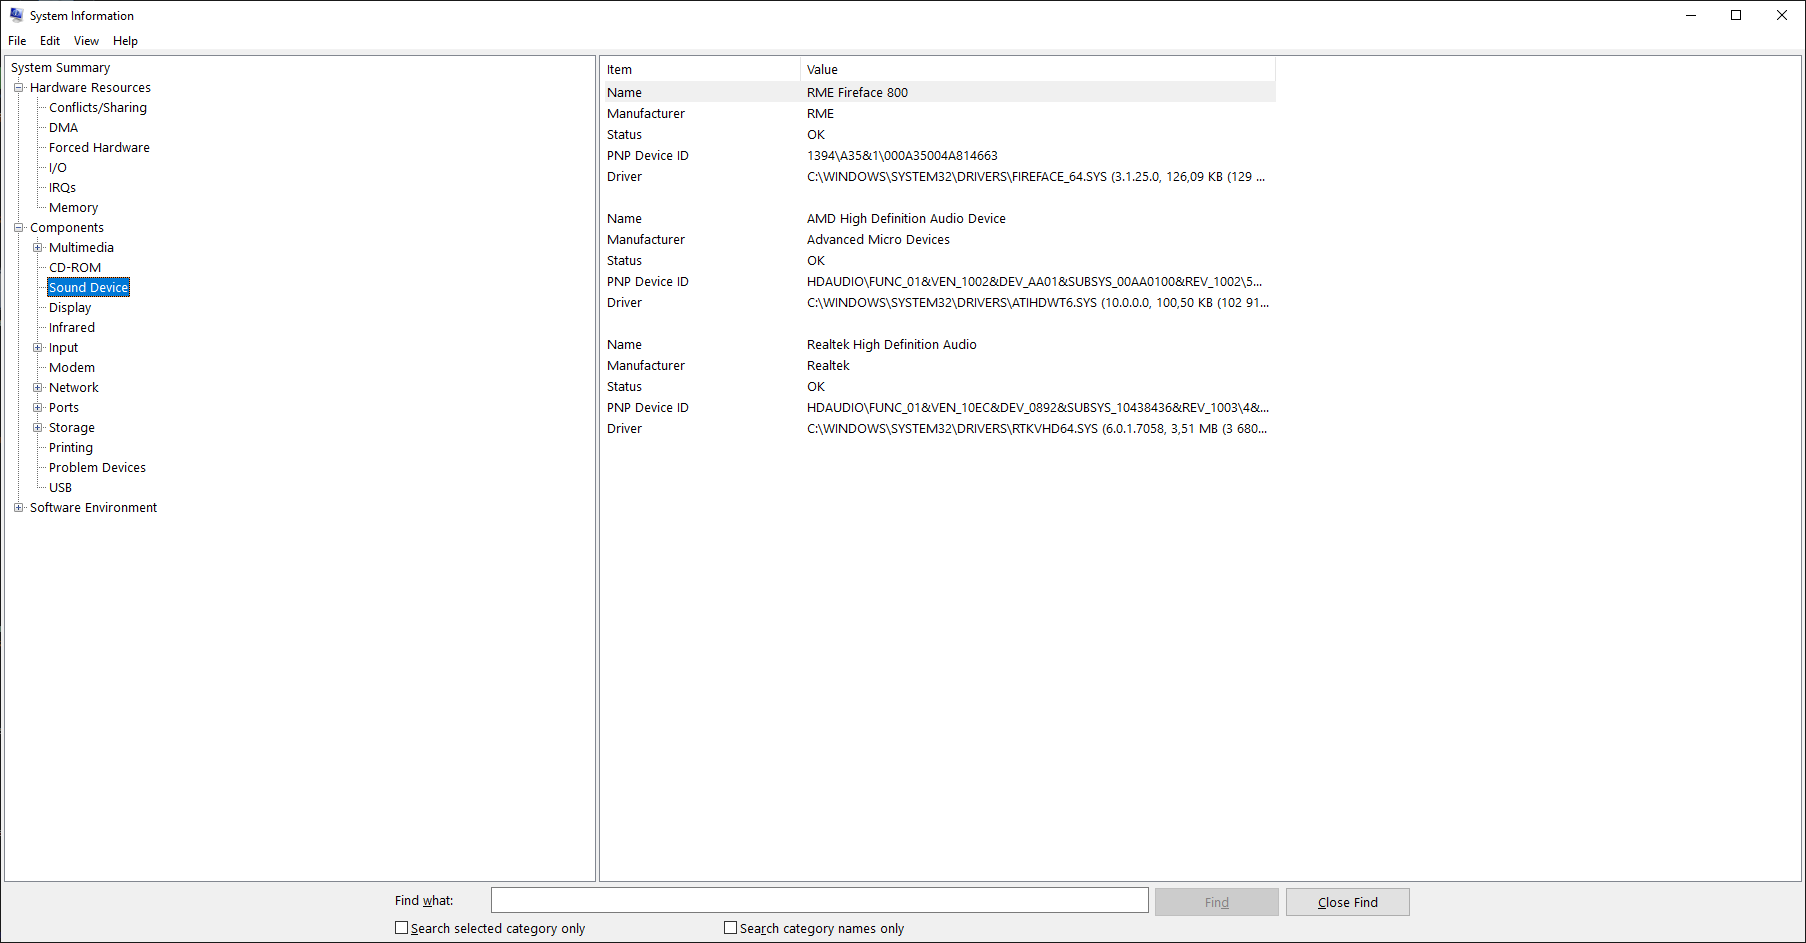
Task: Select the RME Fireface 800 name row
Action: pyautogui.click(x=938, y=92)
